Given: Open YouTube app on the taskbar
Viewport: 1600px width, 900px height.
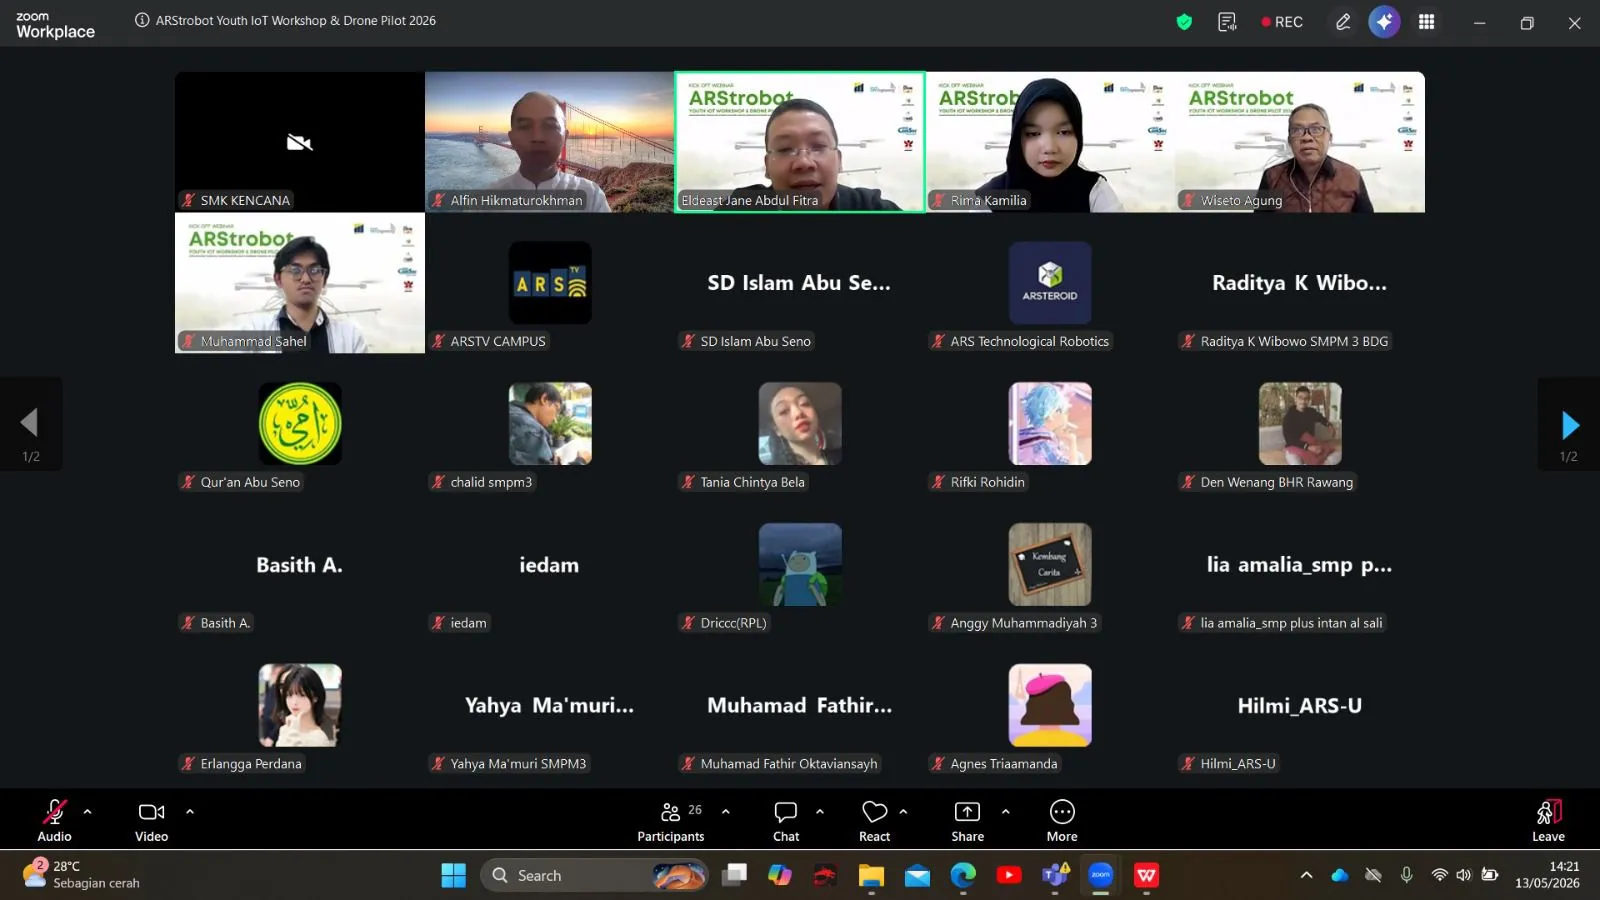Looking at the screenshot, I should pyautogui.click(x=1009, y=875).
